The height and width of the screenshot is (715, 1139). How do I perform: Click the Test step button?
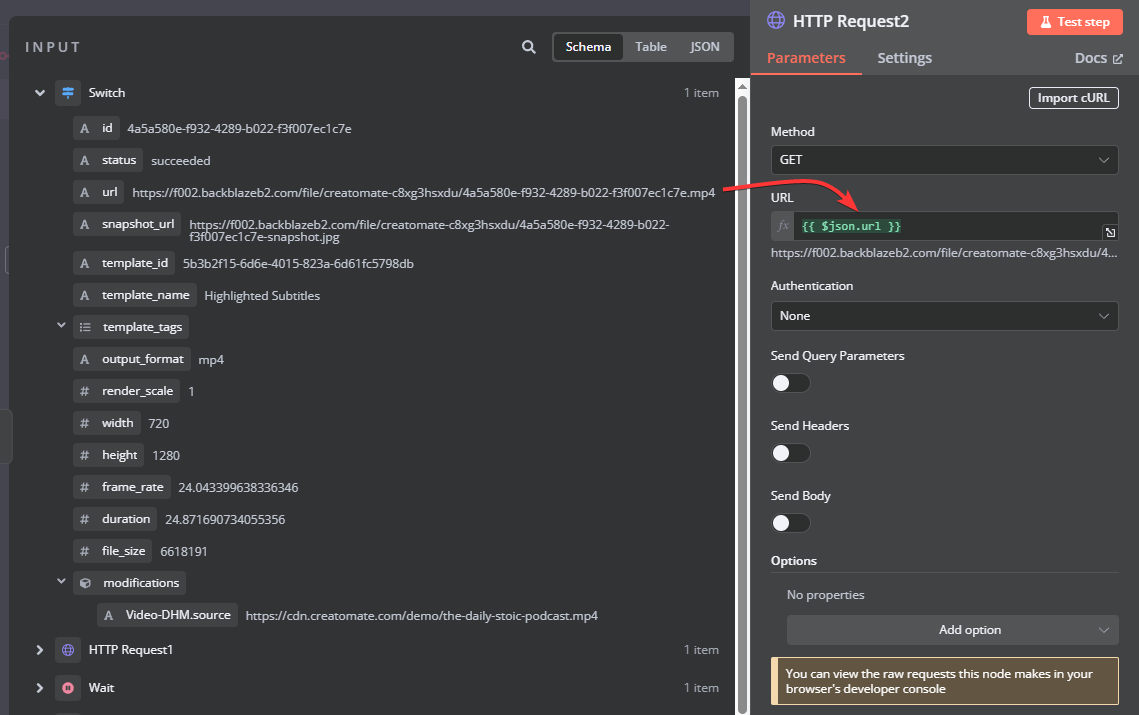(x=1075, y=22)
